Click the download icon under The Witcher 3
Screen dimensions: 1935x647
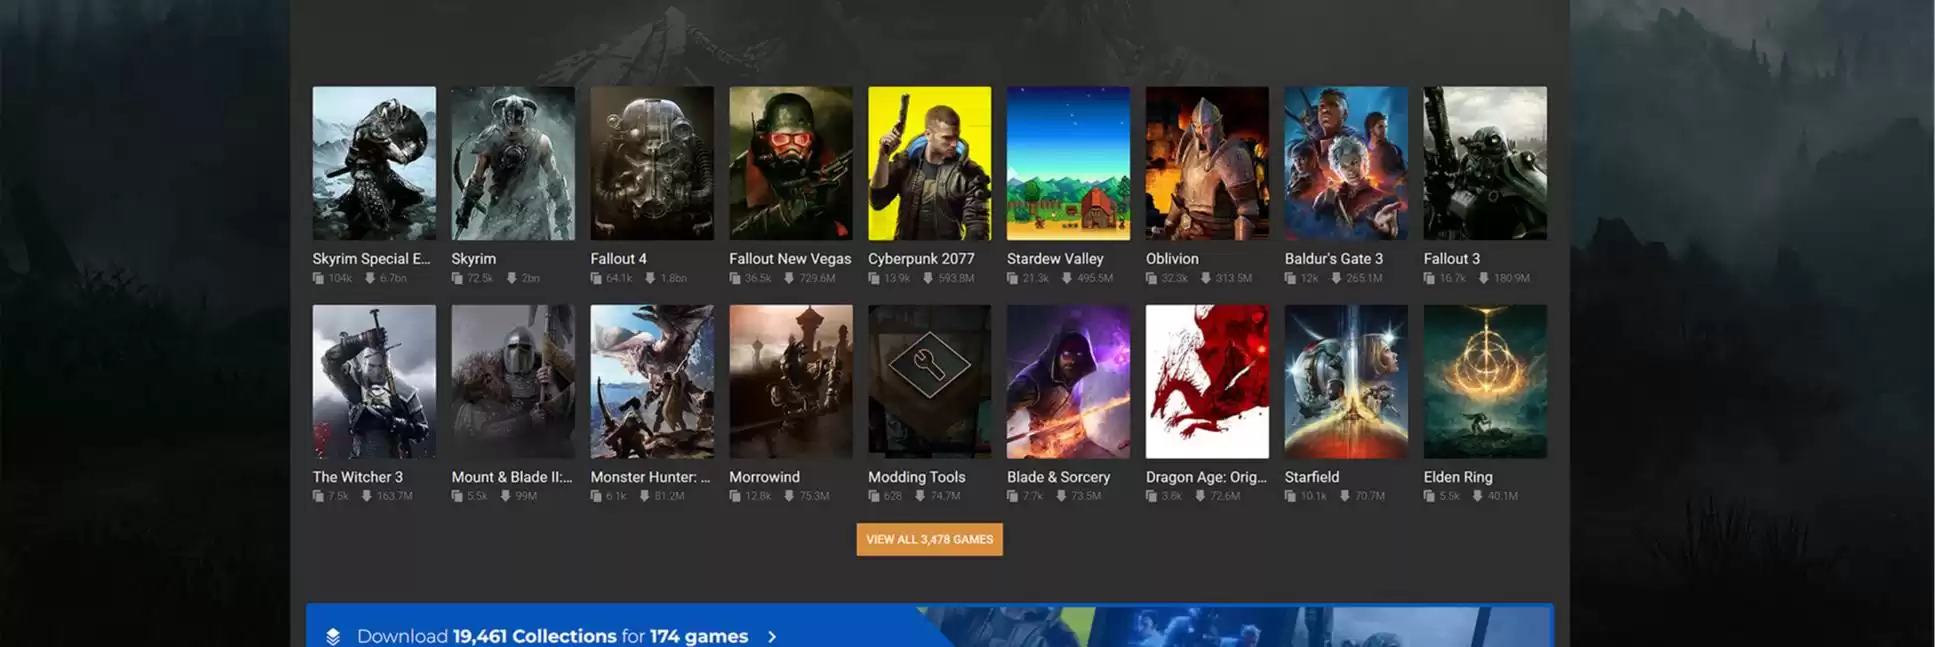tap(366, 496)
